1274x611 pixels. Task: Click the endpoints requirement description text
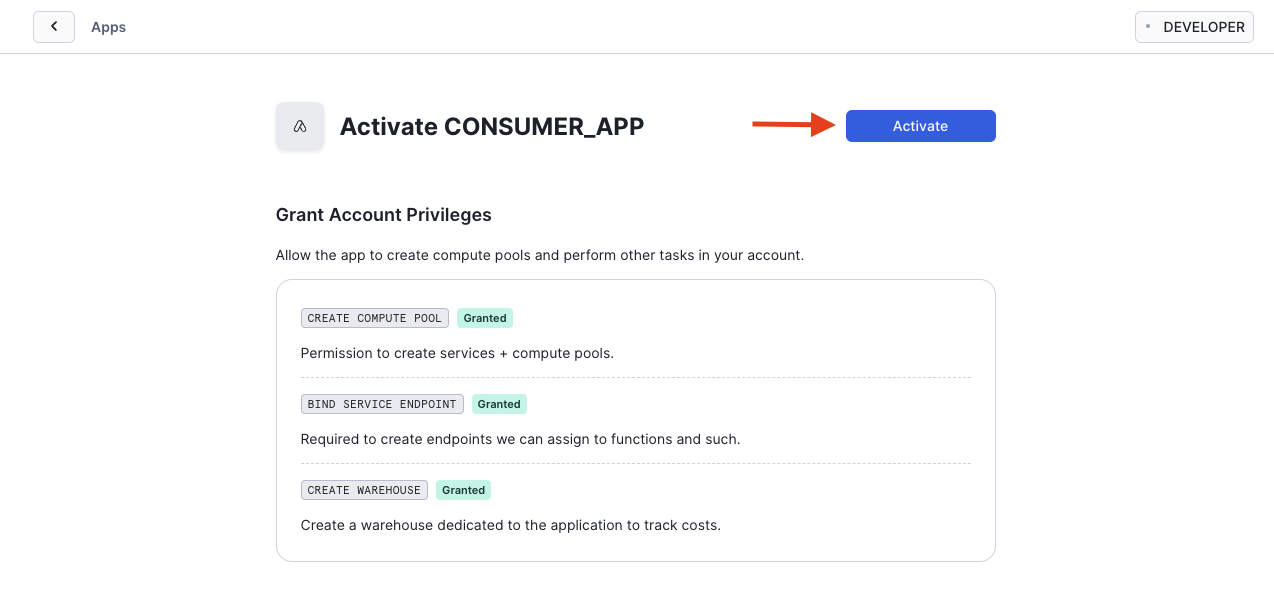pyautogui.click(x=520, y=439)
